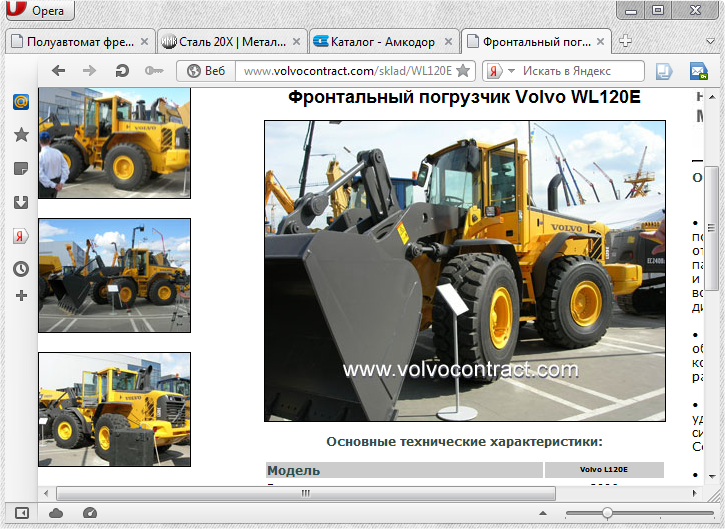Click Основные технические характеристики heading
The width and height of the screenshot is (725, 529).
465,442
